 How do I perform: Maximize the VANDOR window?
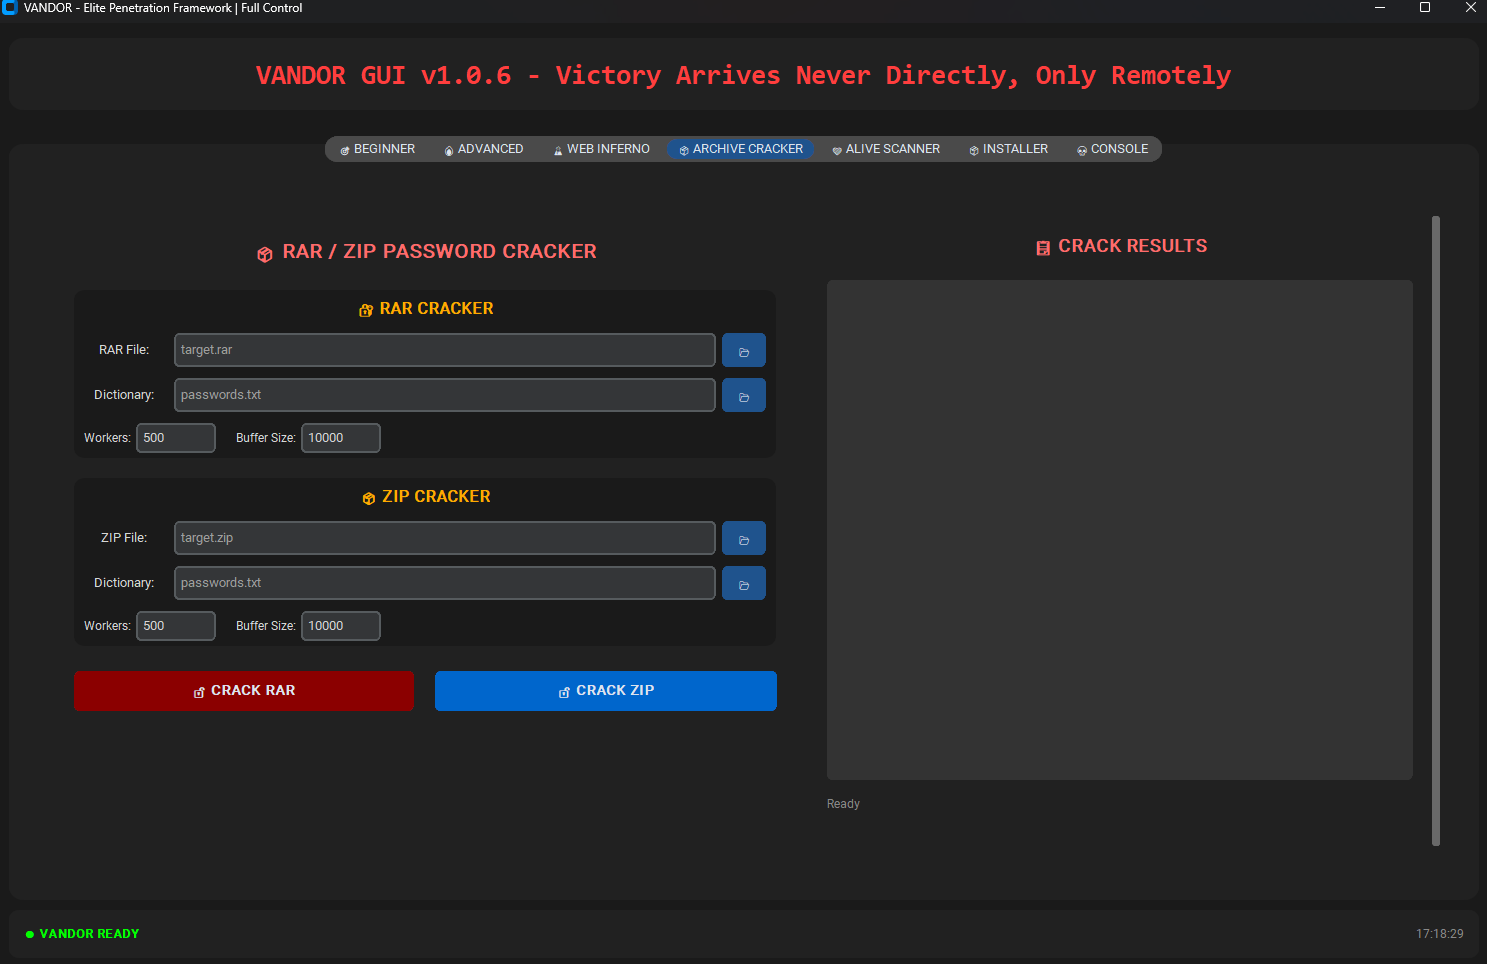point(1425,8)
